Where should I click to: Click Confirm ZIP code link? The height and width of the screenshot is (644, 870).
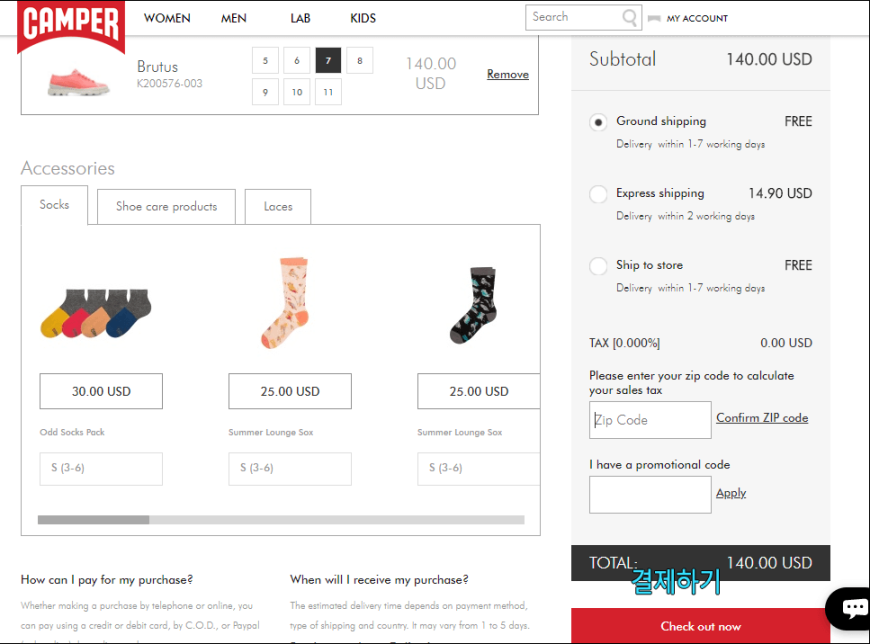point(762,418)
